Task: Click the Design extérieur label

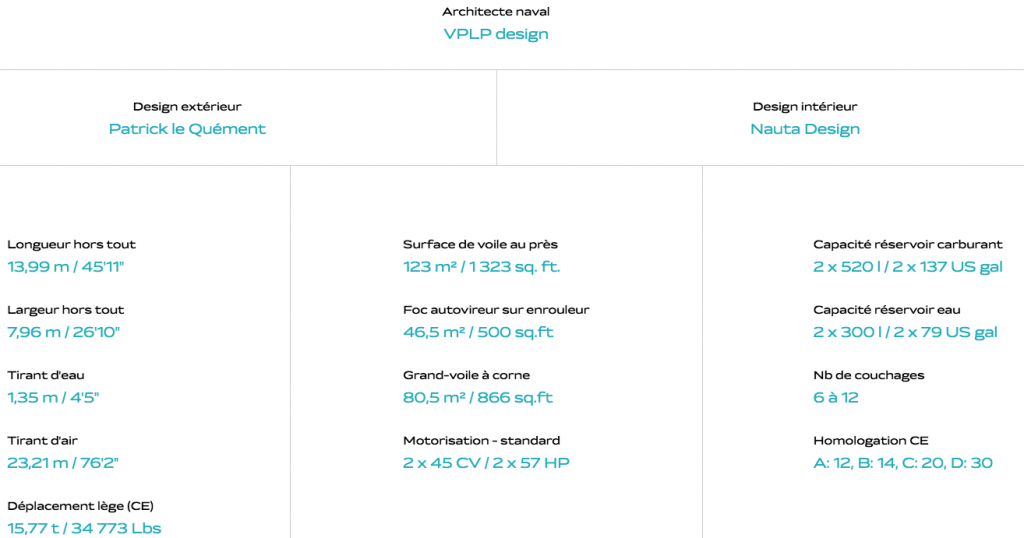Action: [187, 107]
